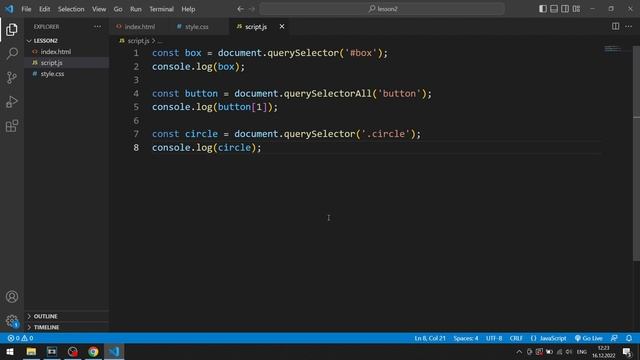The width and height of the screenshot is (640, 360).
Task: Open the Accounts menu icon
Action: [12, 297]
